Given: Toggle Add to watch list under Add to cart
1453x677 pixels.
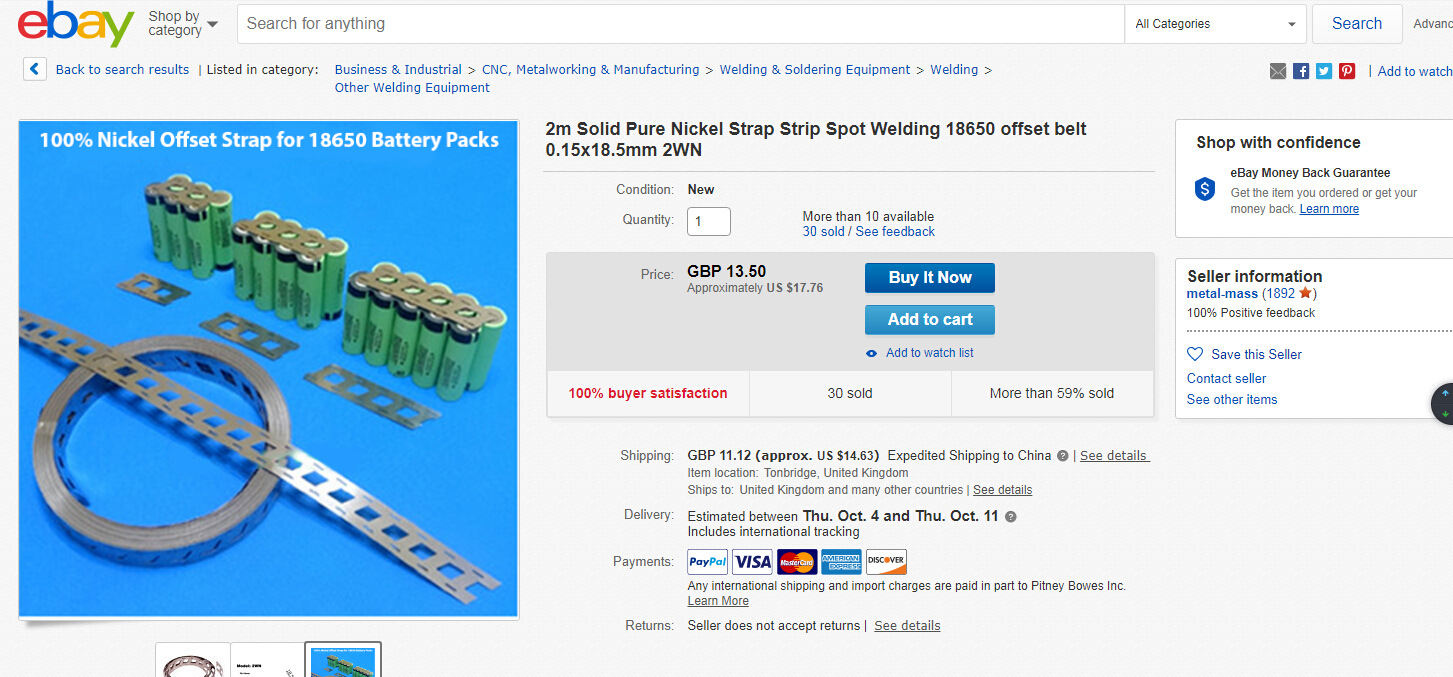Looking at the screenshot, I should [929, 353].
